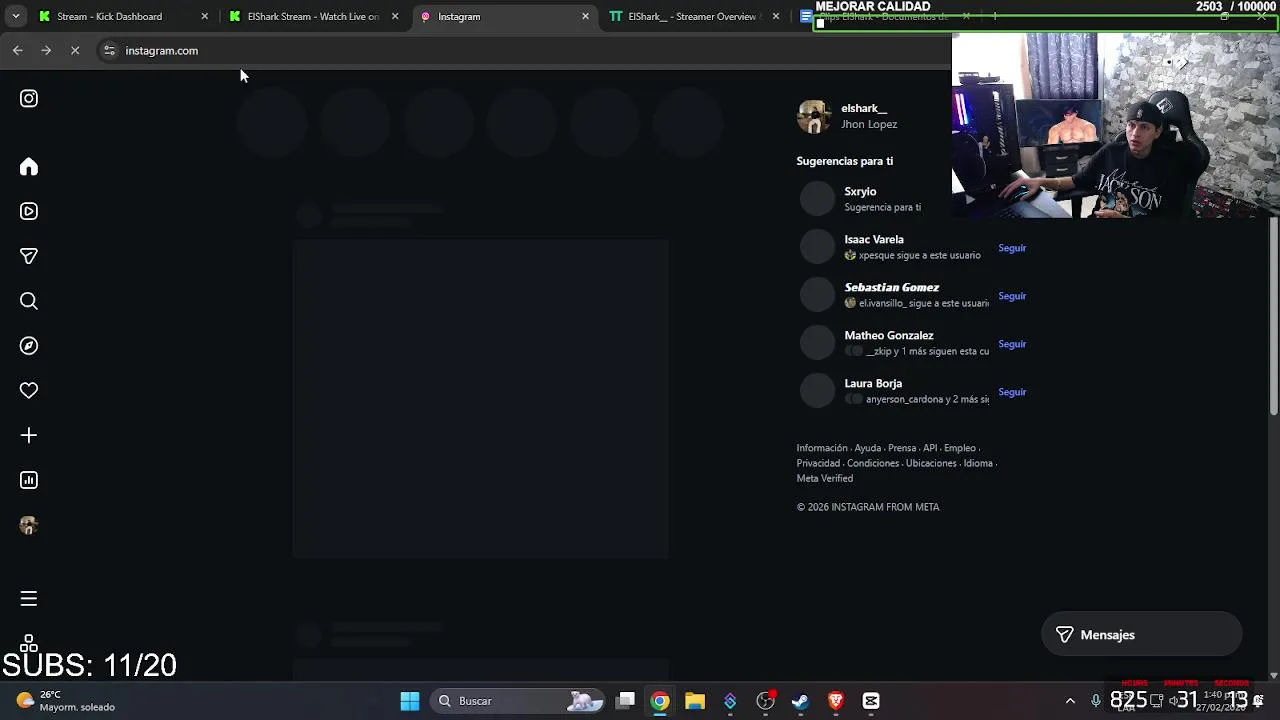
Task: Open Brave browser from taskbar
Action: click(x=836, y=701)
